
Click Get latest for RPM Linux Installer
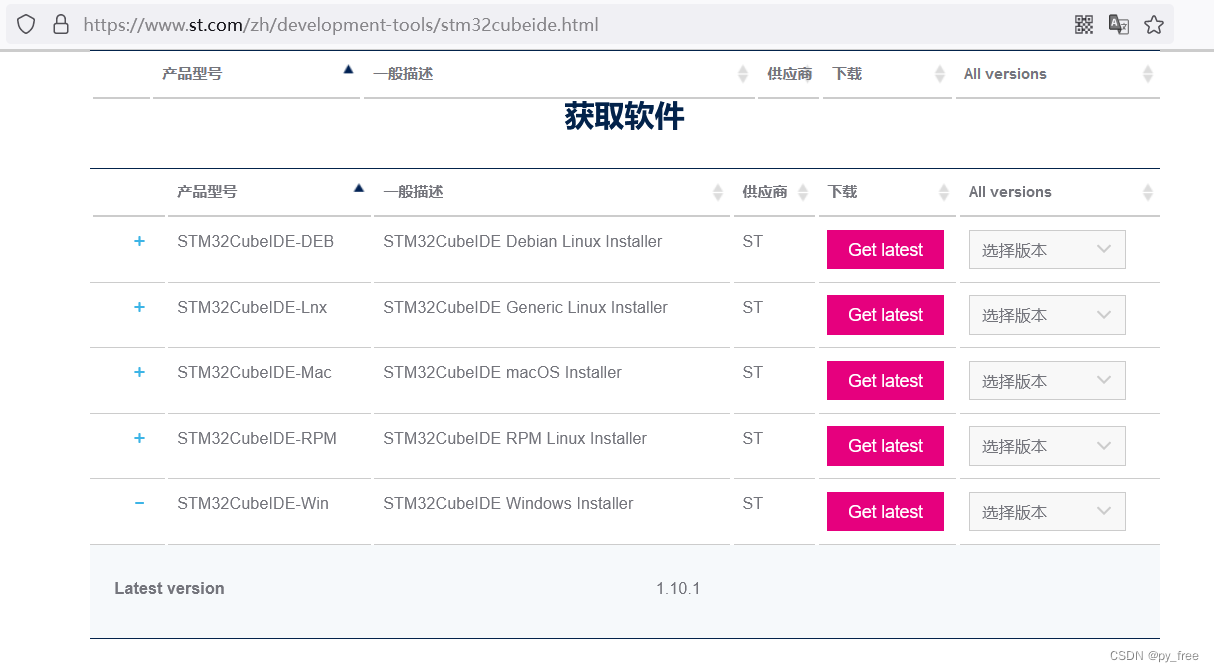[x=885, y=446]
